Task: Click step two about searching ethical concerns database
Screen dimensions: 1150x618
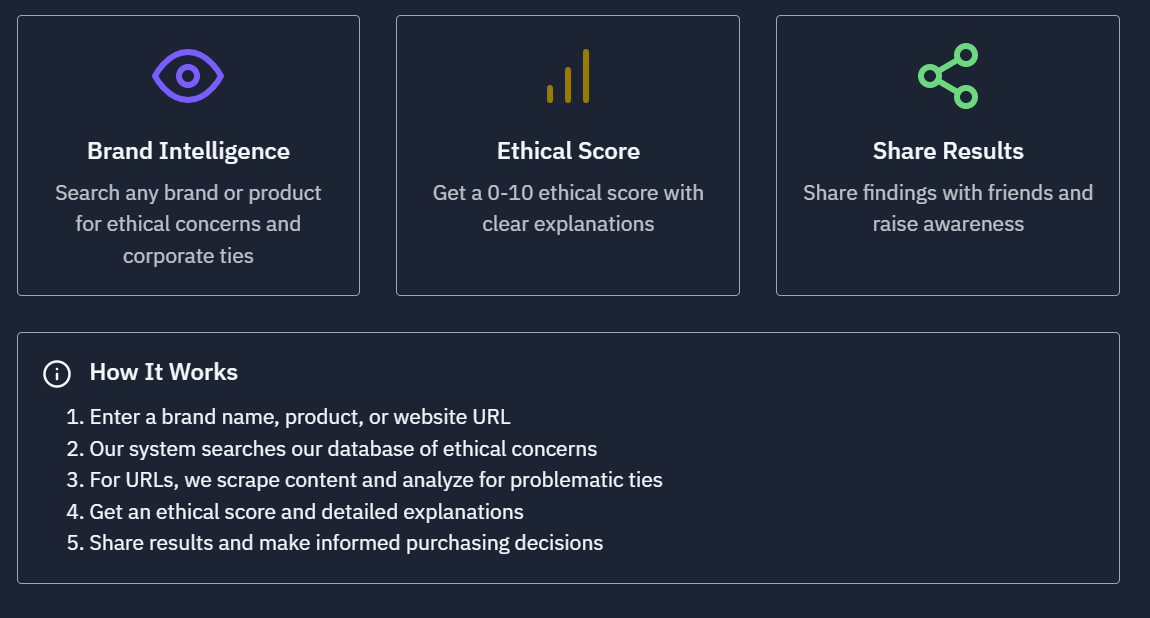Action: [x=332, y=449]
